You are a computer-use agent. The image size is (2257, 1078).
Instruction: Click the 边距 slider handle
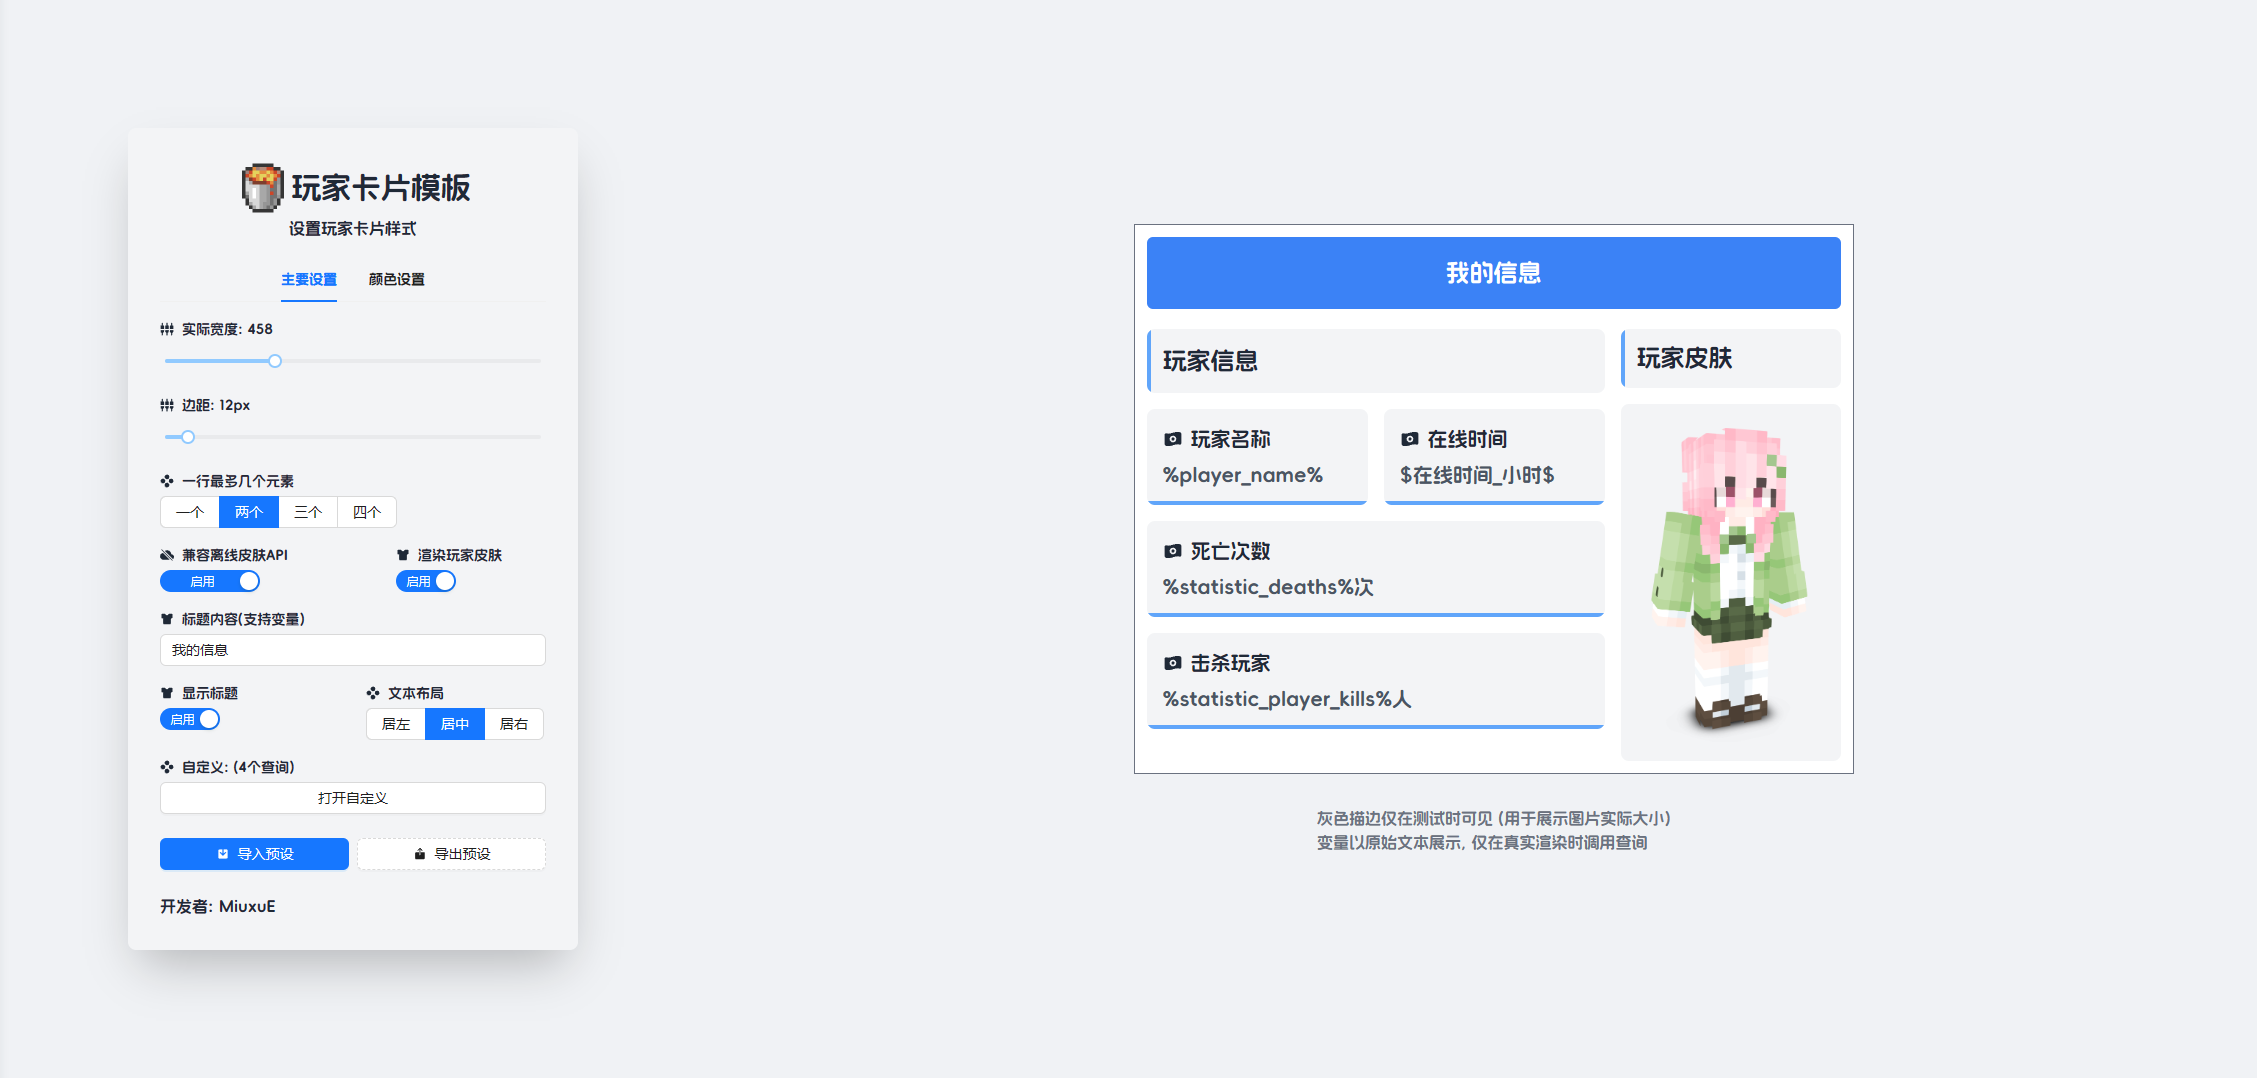188,437
